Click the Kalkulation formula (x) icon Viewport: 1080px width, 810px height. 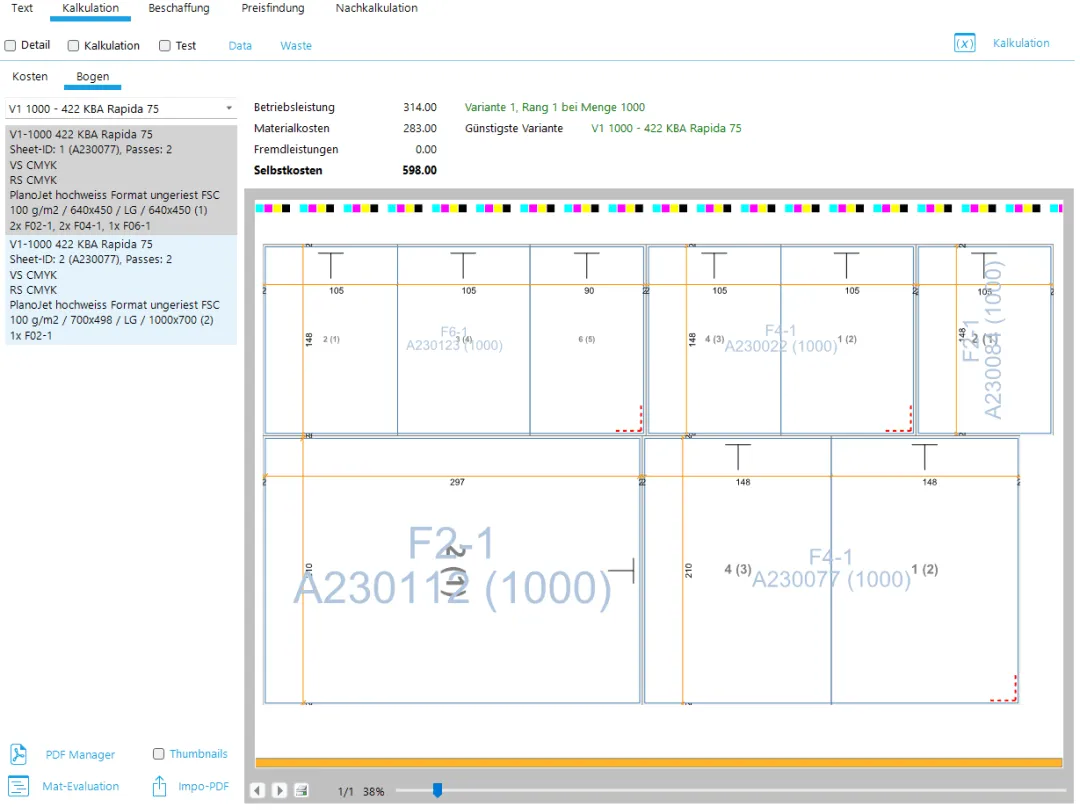tap(964, 44)
